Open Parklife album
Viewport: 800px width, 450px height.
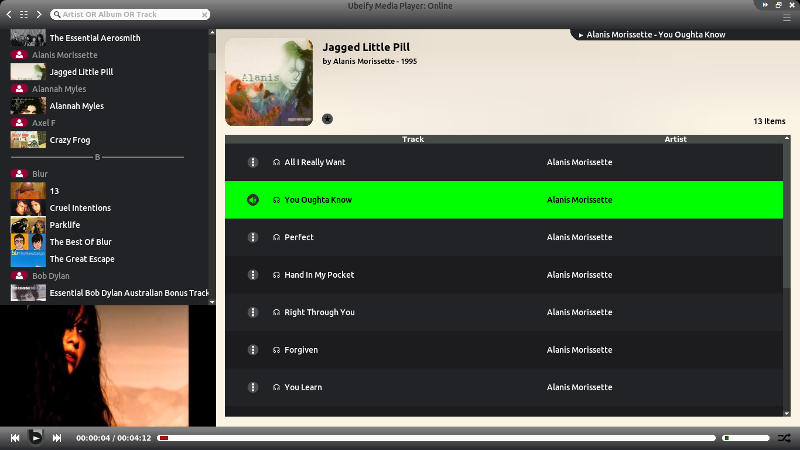65,225
